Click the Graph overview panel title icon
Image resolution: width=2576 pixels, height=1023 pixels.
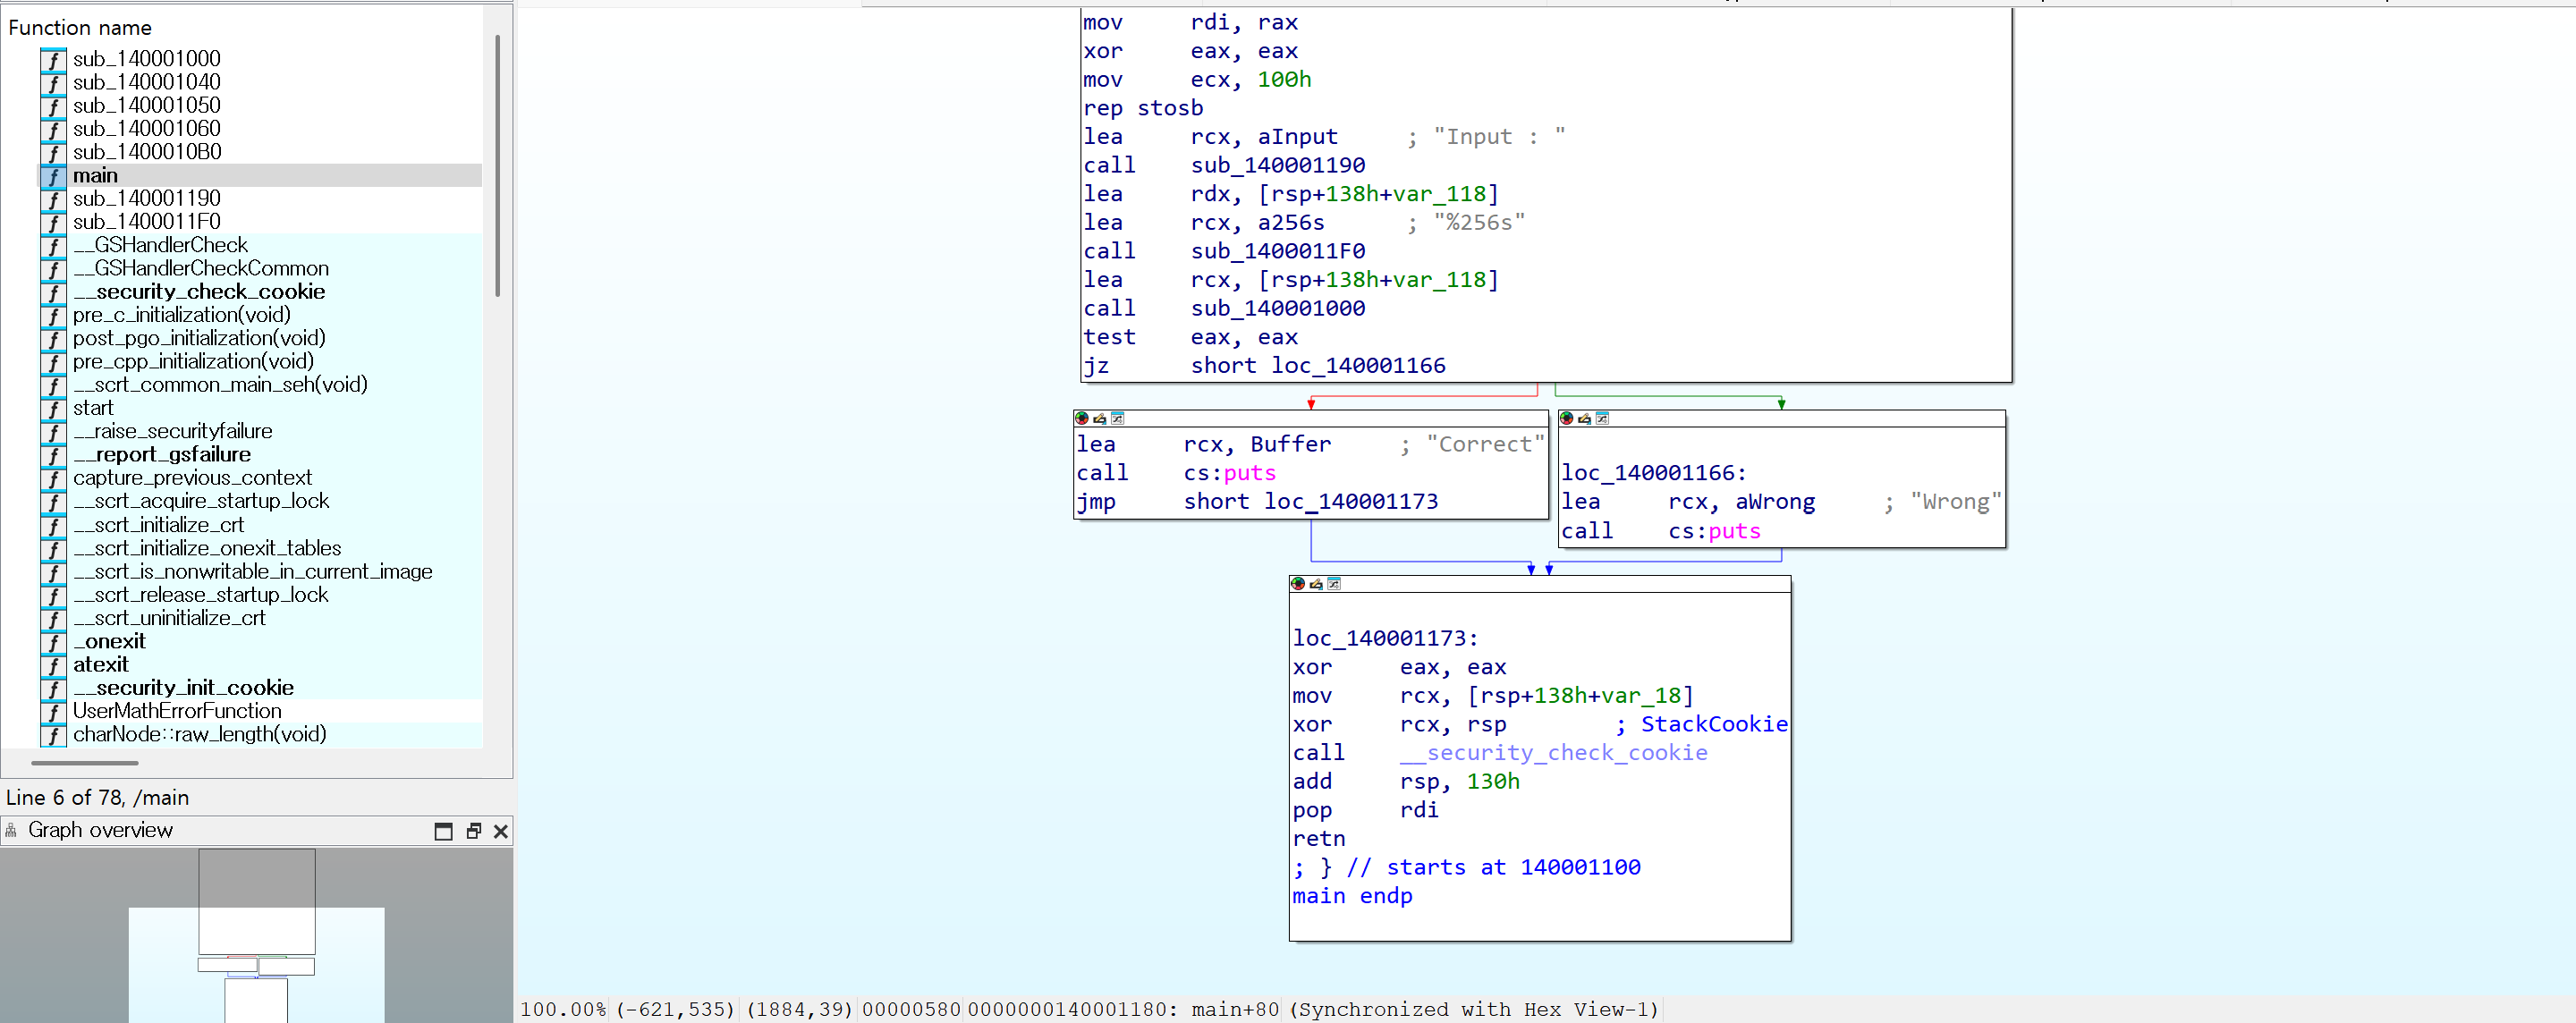11,830
